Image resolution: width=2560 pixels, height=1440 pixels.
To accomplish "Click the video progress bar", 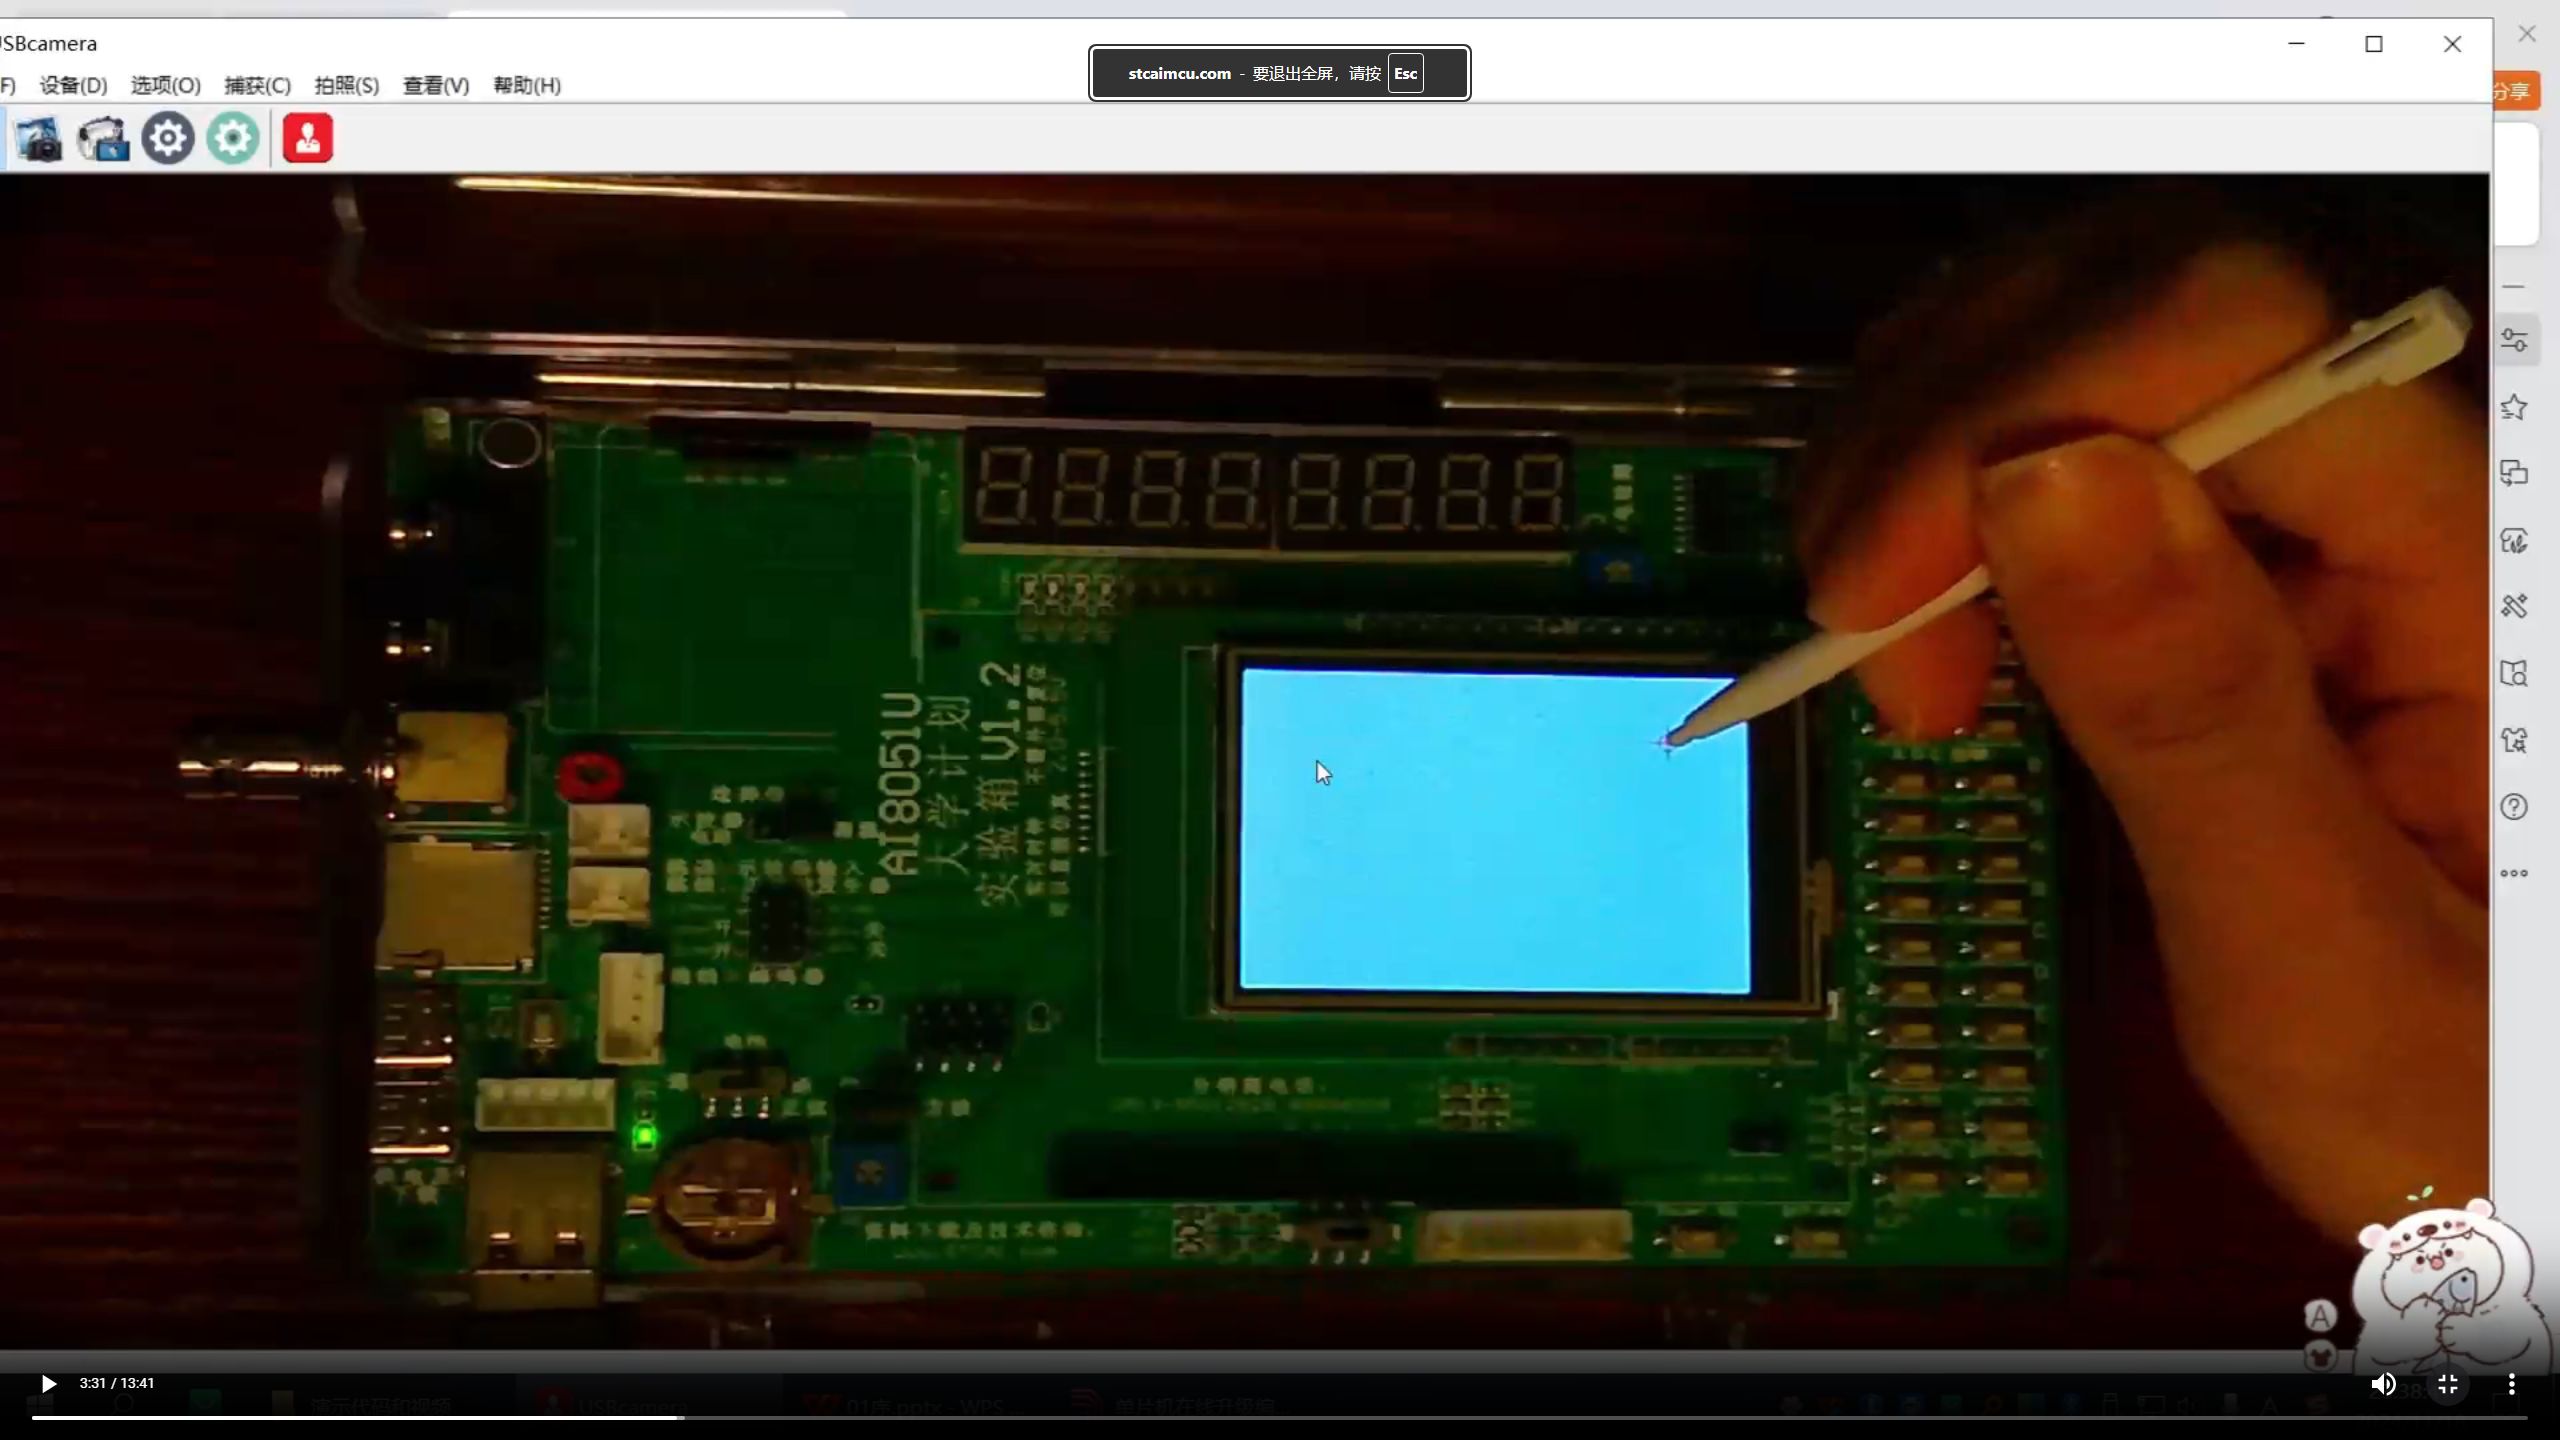I will coord(1280,1417).
